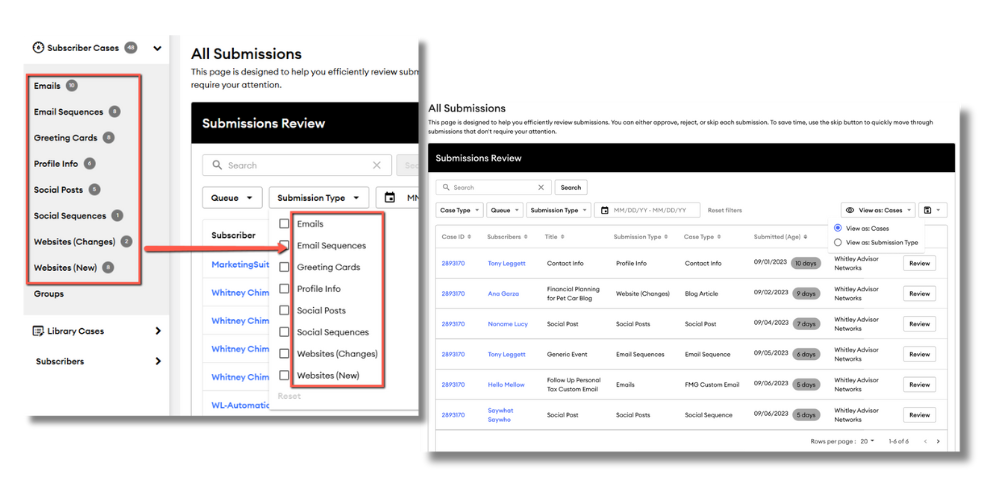1000x500 pixels.
Task: Select View as: Submission Type radio option
Action: point(838,242)
